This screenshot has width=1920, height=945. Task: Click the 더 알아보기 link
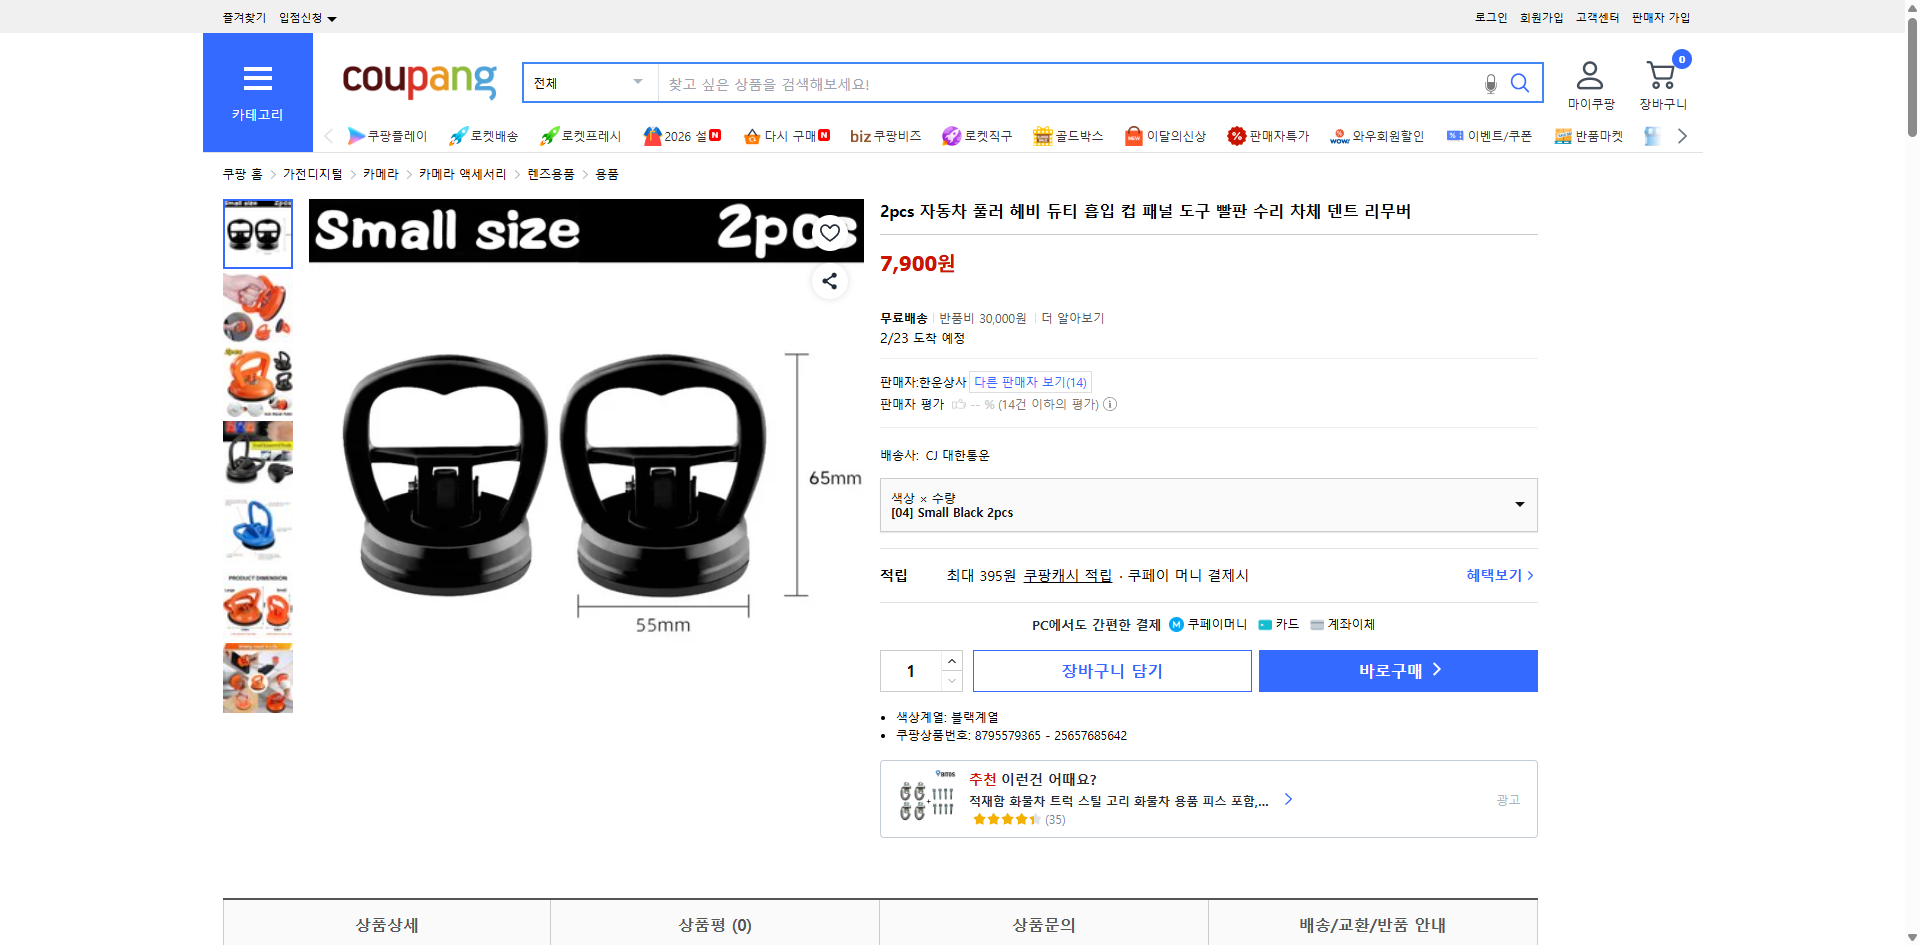point(1073,317)
